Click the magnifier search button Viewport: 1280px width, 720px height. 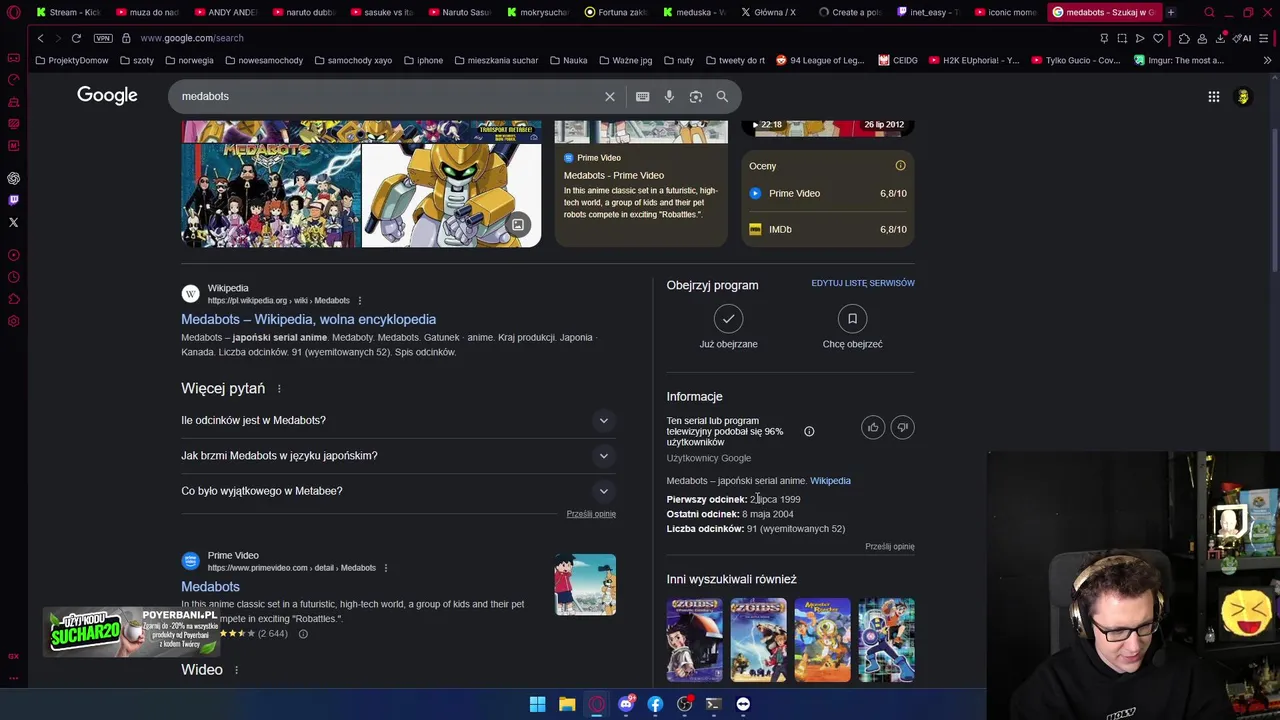click(722, 96)
